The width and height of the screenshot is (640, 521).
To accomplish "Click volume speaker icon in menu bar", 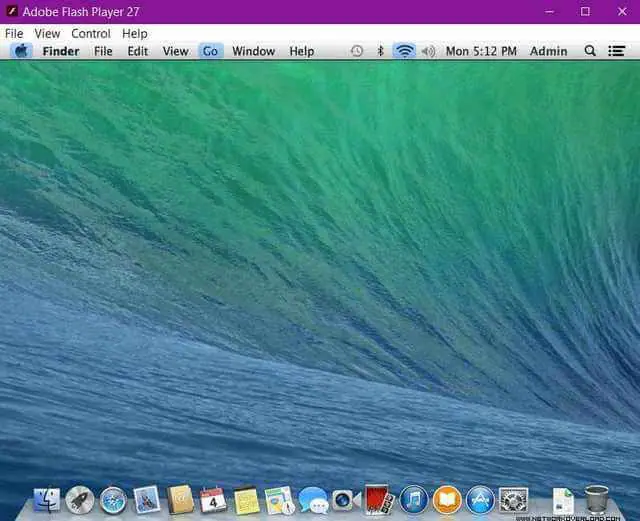I will 429,51.
